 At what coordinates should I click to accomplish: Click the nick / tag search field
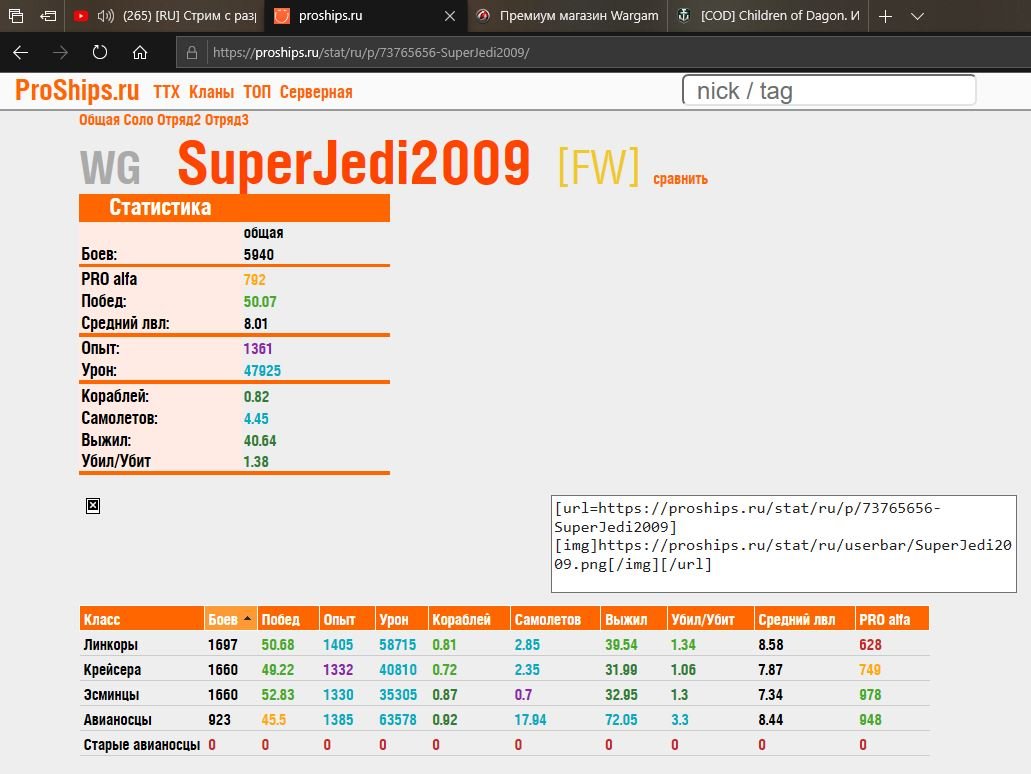coord(829,90)
